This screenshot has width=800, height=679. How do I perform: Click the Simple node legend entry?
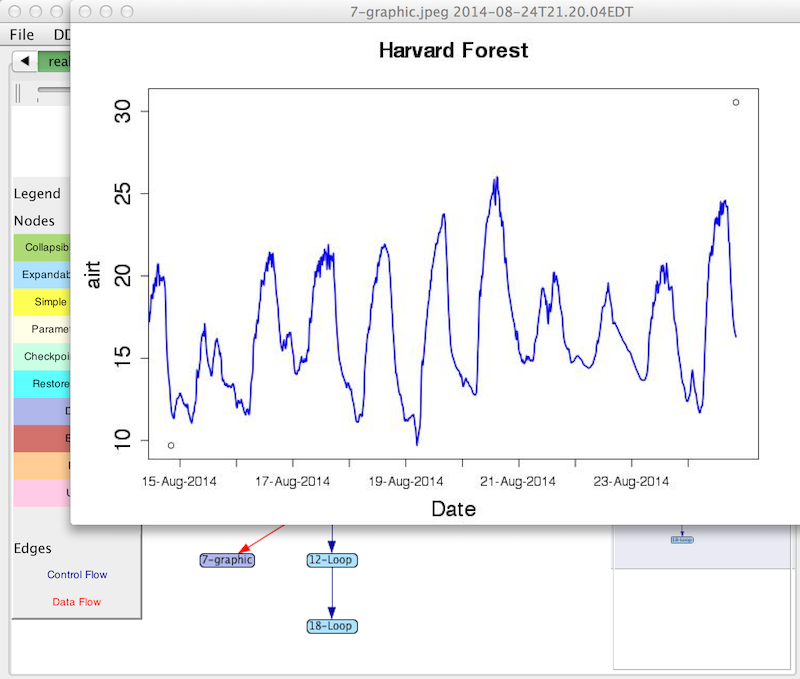42,302
